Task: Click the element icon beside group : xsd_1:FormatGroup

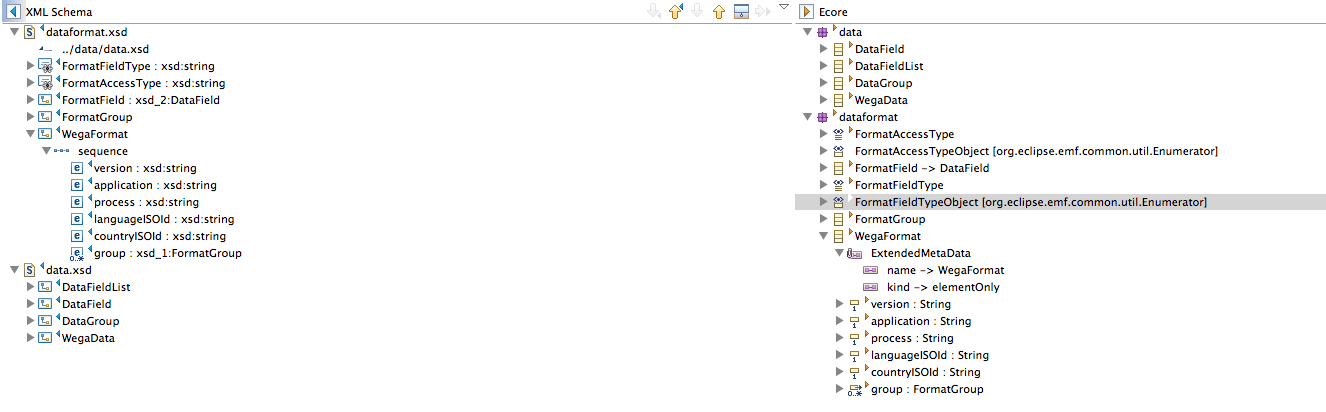Action: (x=77, y=254)
